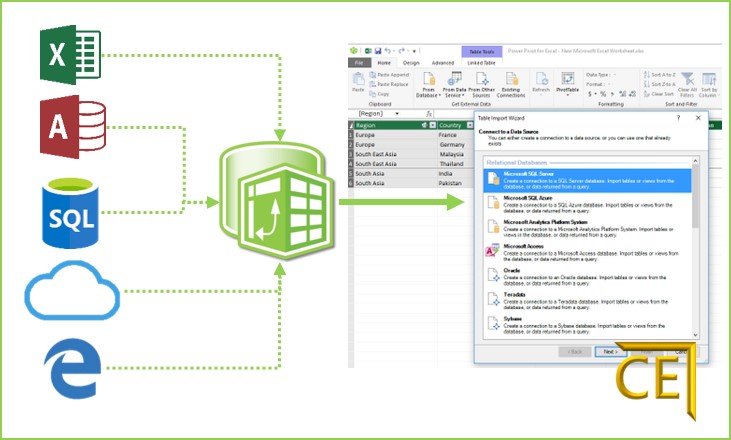Apply percent format icon
The width and height of the screenshot is (731, 440).
(603, 94)
